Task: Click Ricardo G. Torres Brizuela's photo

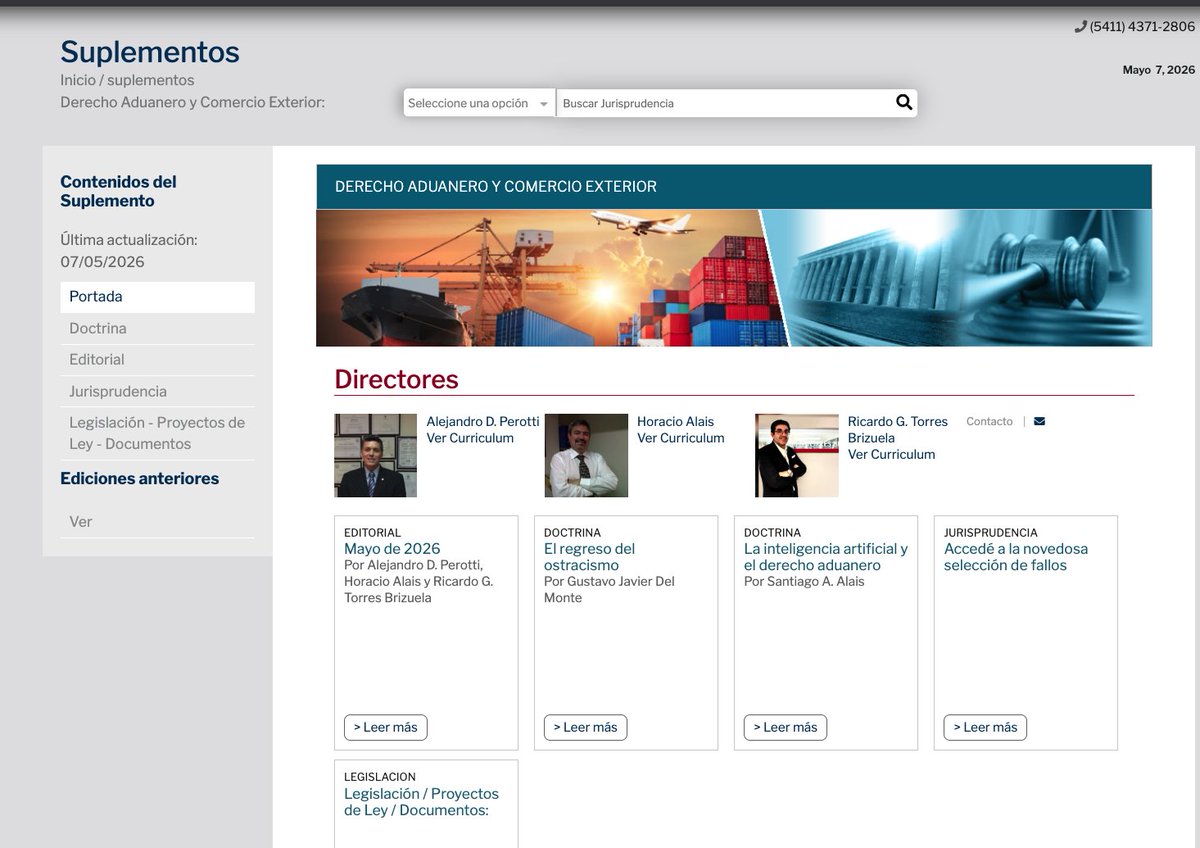Action: [797, 456]
